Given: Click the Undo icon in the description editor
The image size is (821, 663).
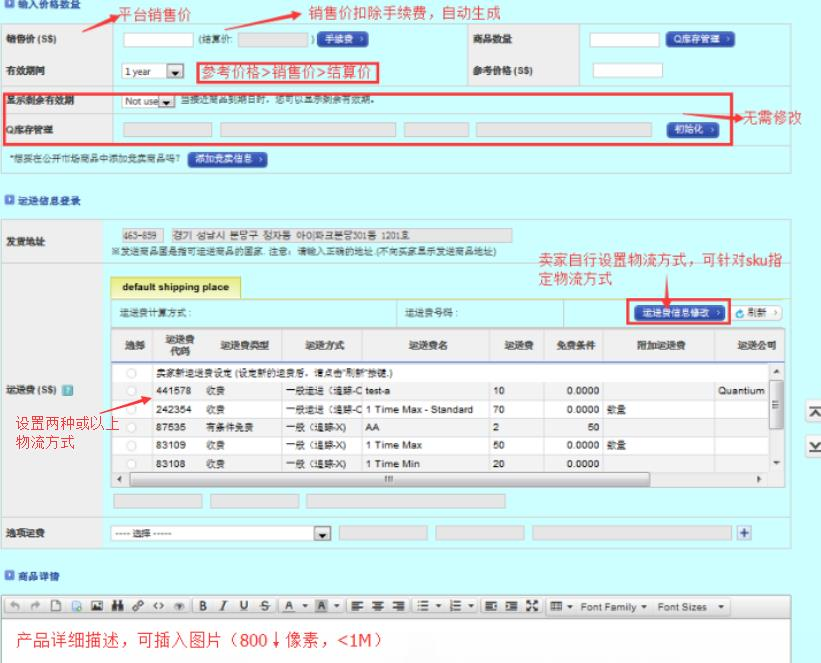Looking at the screenshot, I should 14,606.
